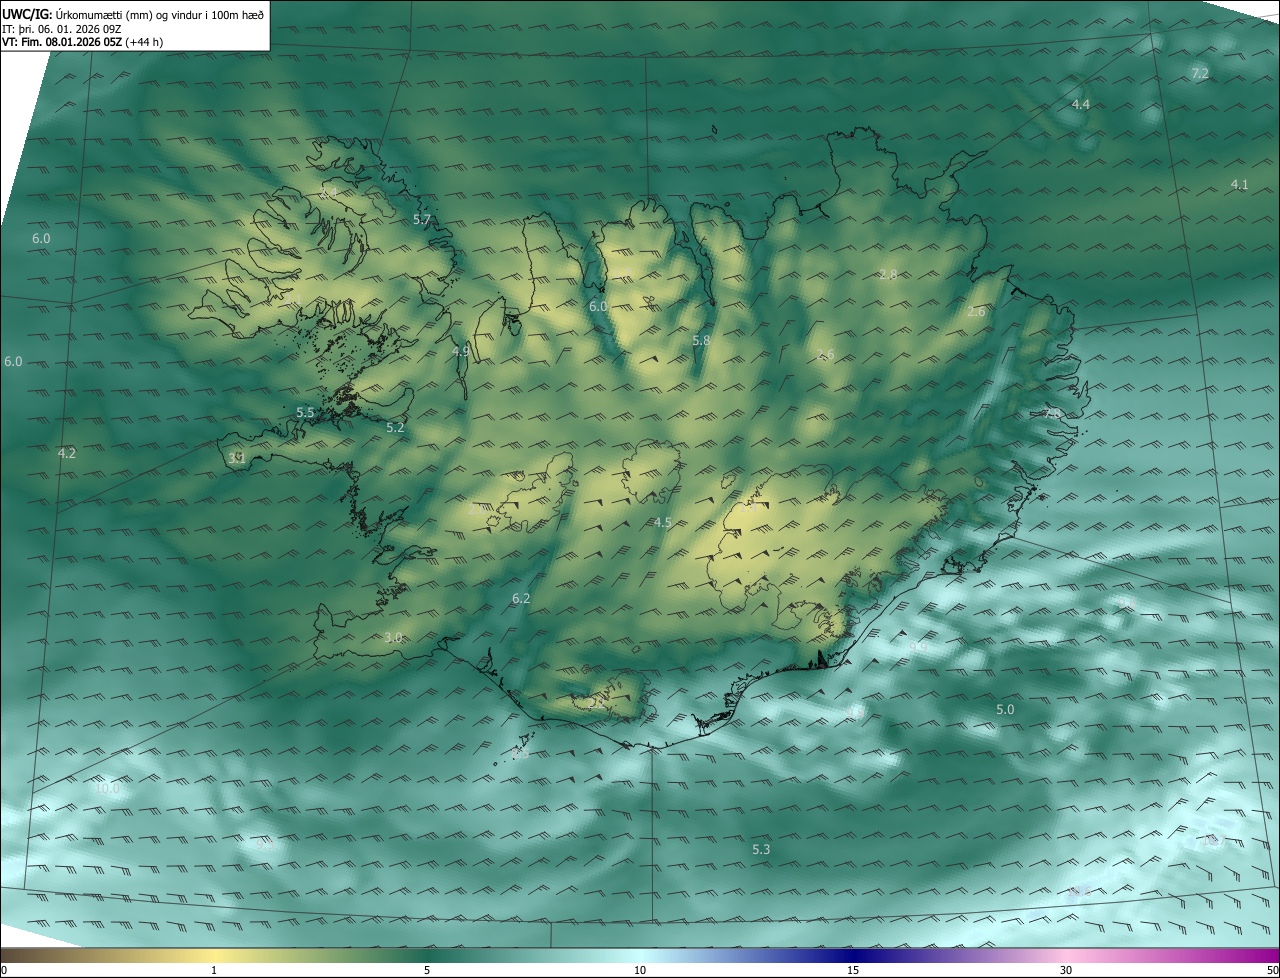
Task: Click the 4.9 value label
Action: pyautogui.click(x=460, y=351)
